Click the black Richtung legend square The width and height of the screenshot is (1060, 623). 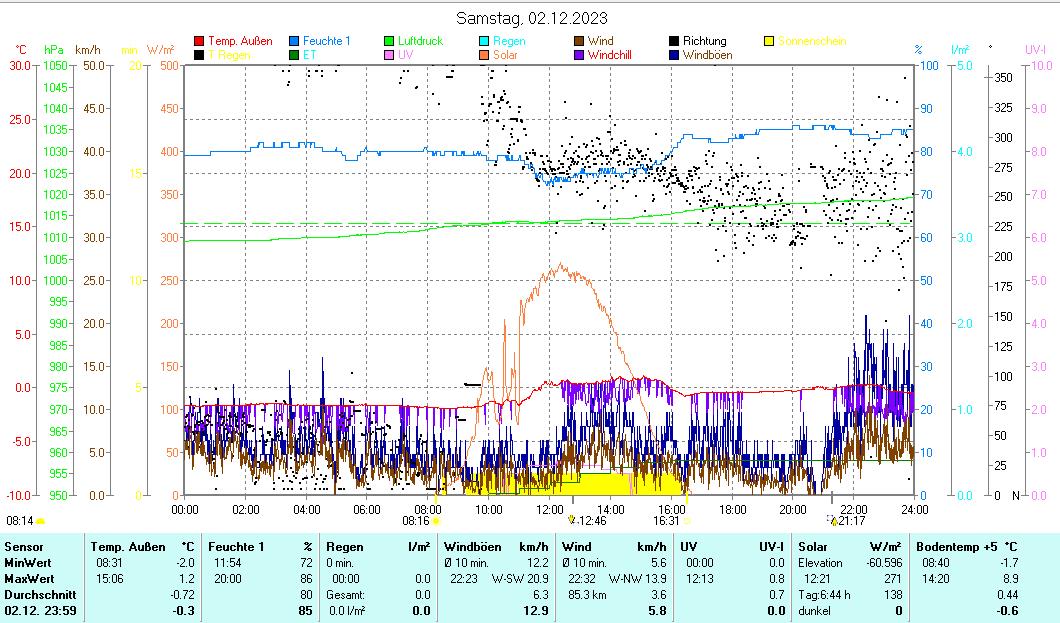tap(675, 41)
